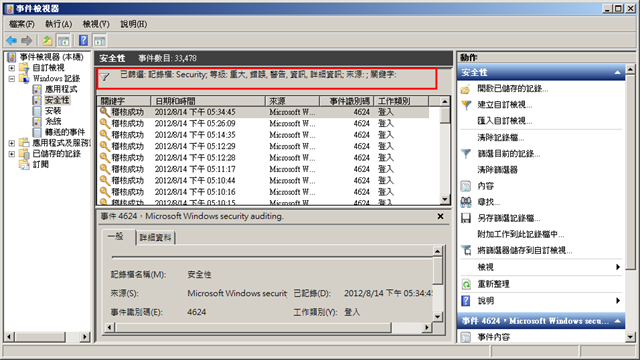Sort by 事件識別碼 column header

coord(346,101)
